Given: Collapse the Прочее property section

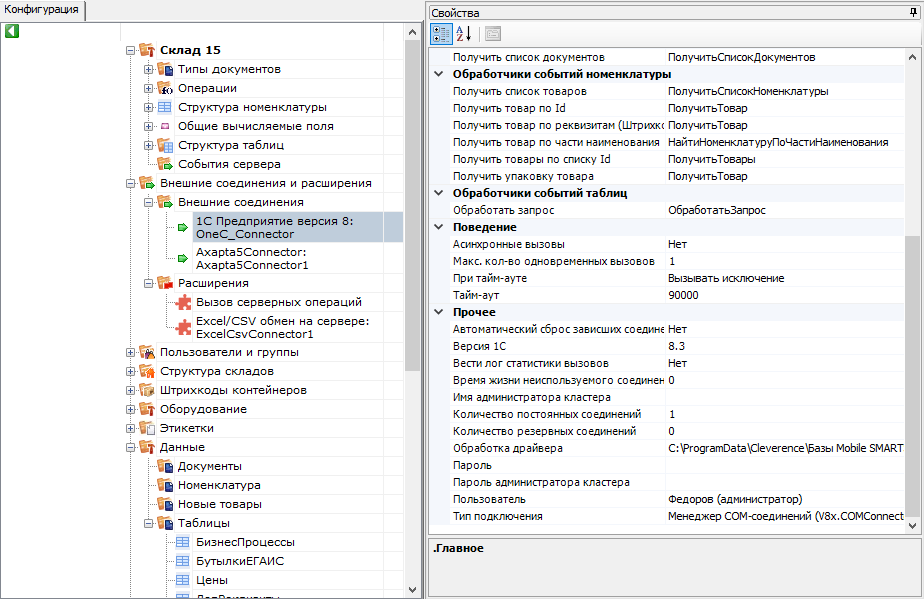Looking at the screenshot, I should click(438, 312).
